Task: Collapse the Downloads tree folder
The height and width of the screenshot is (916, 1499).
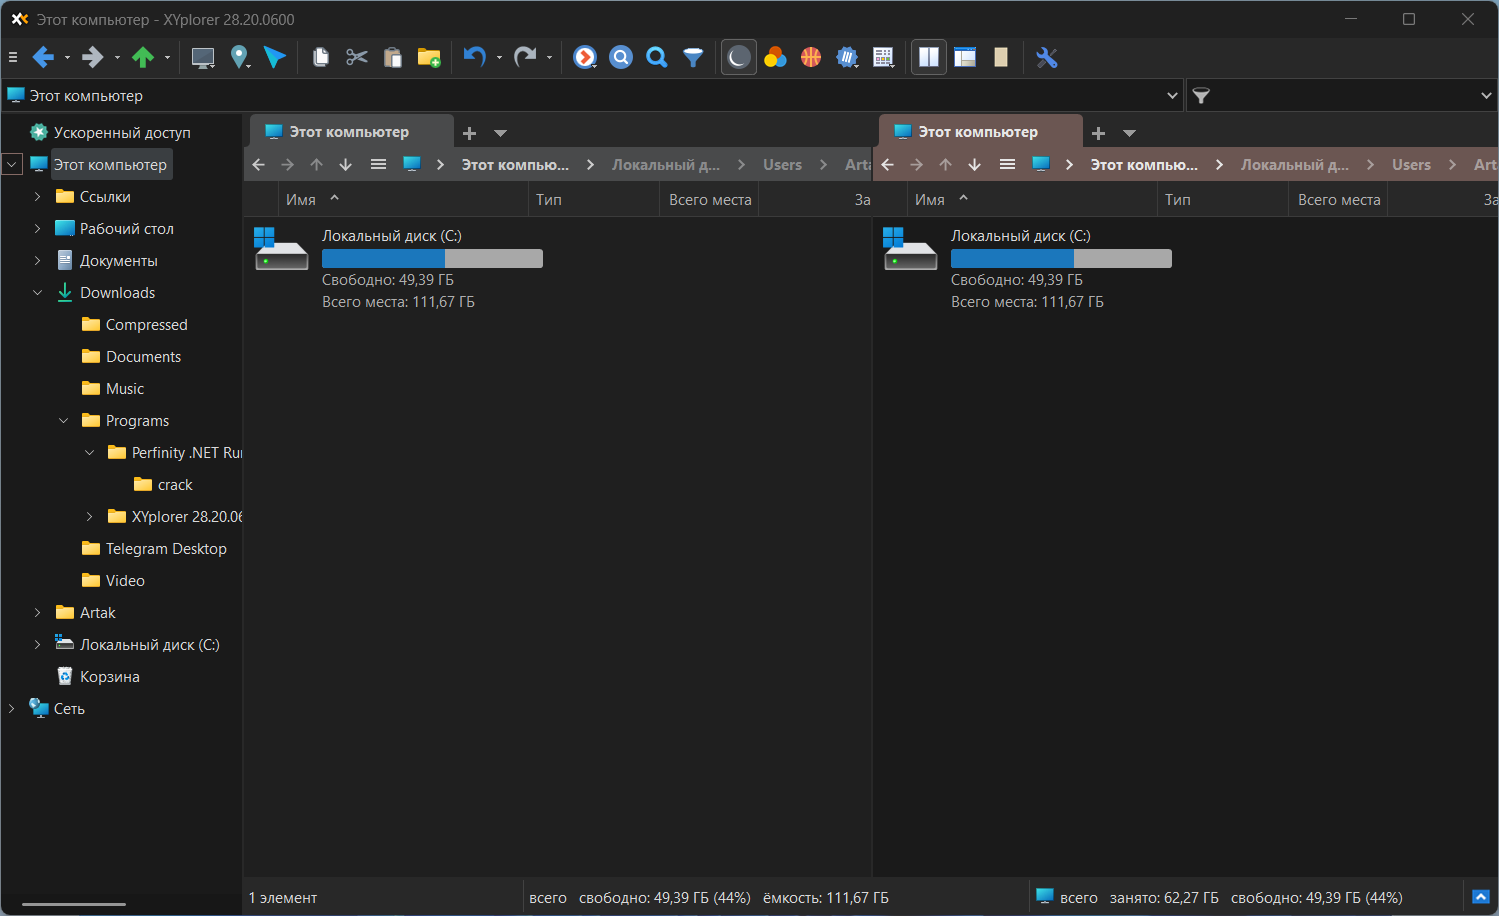Action: 38,293
